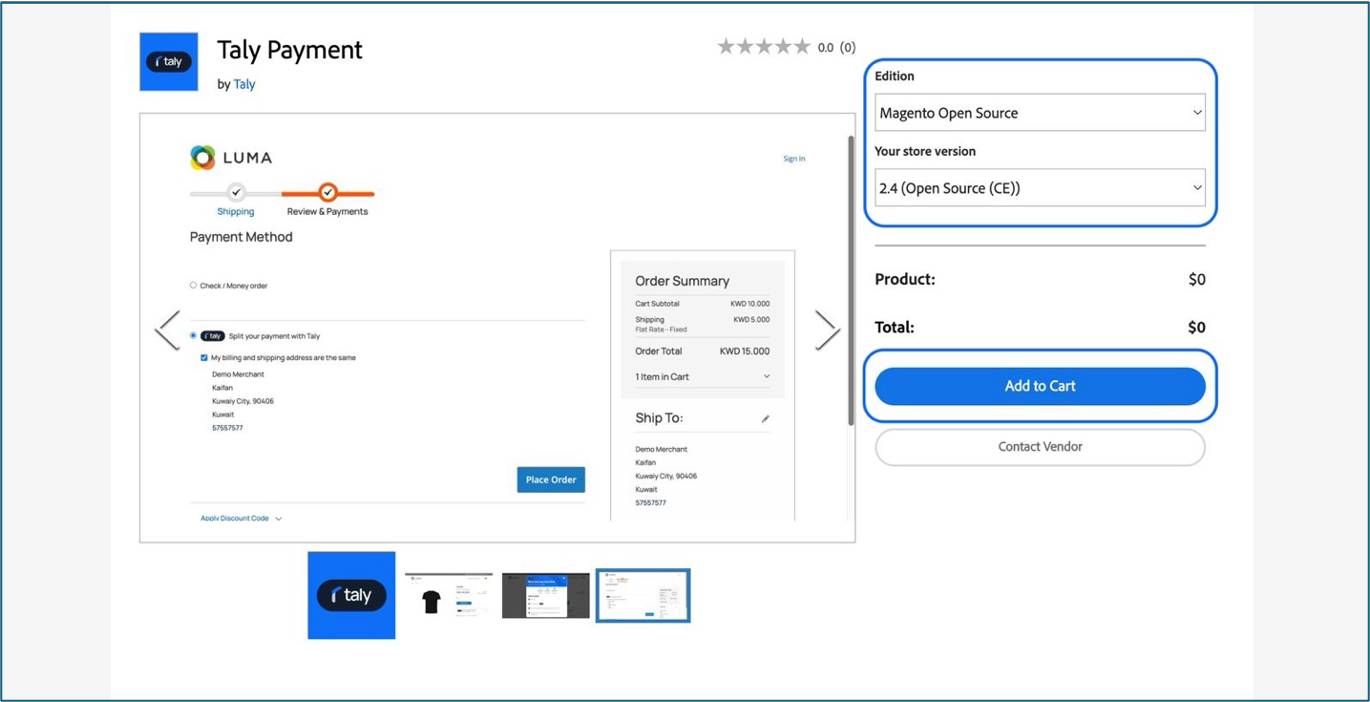
Task: Open the Taly vendor link
Action: click(x=244, y=85)
